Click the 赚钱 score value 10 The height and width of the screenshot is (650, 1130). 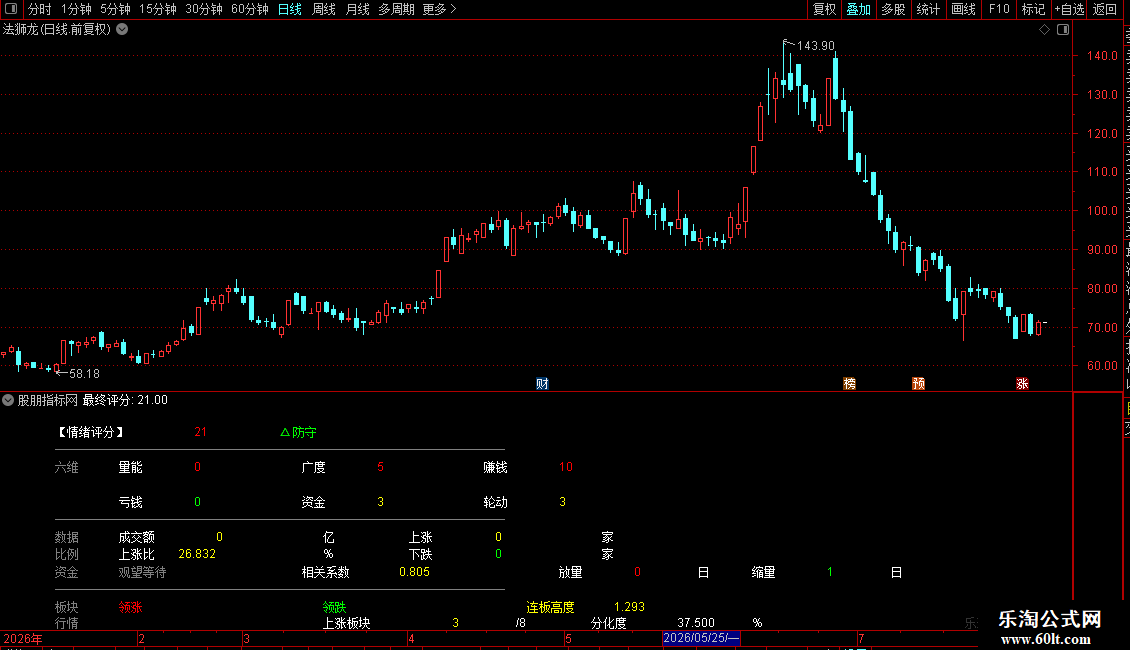[566, 467]
